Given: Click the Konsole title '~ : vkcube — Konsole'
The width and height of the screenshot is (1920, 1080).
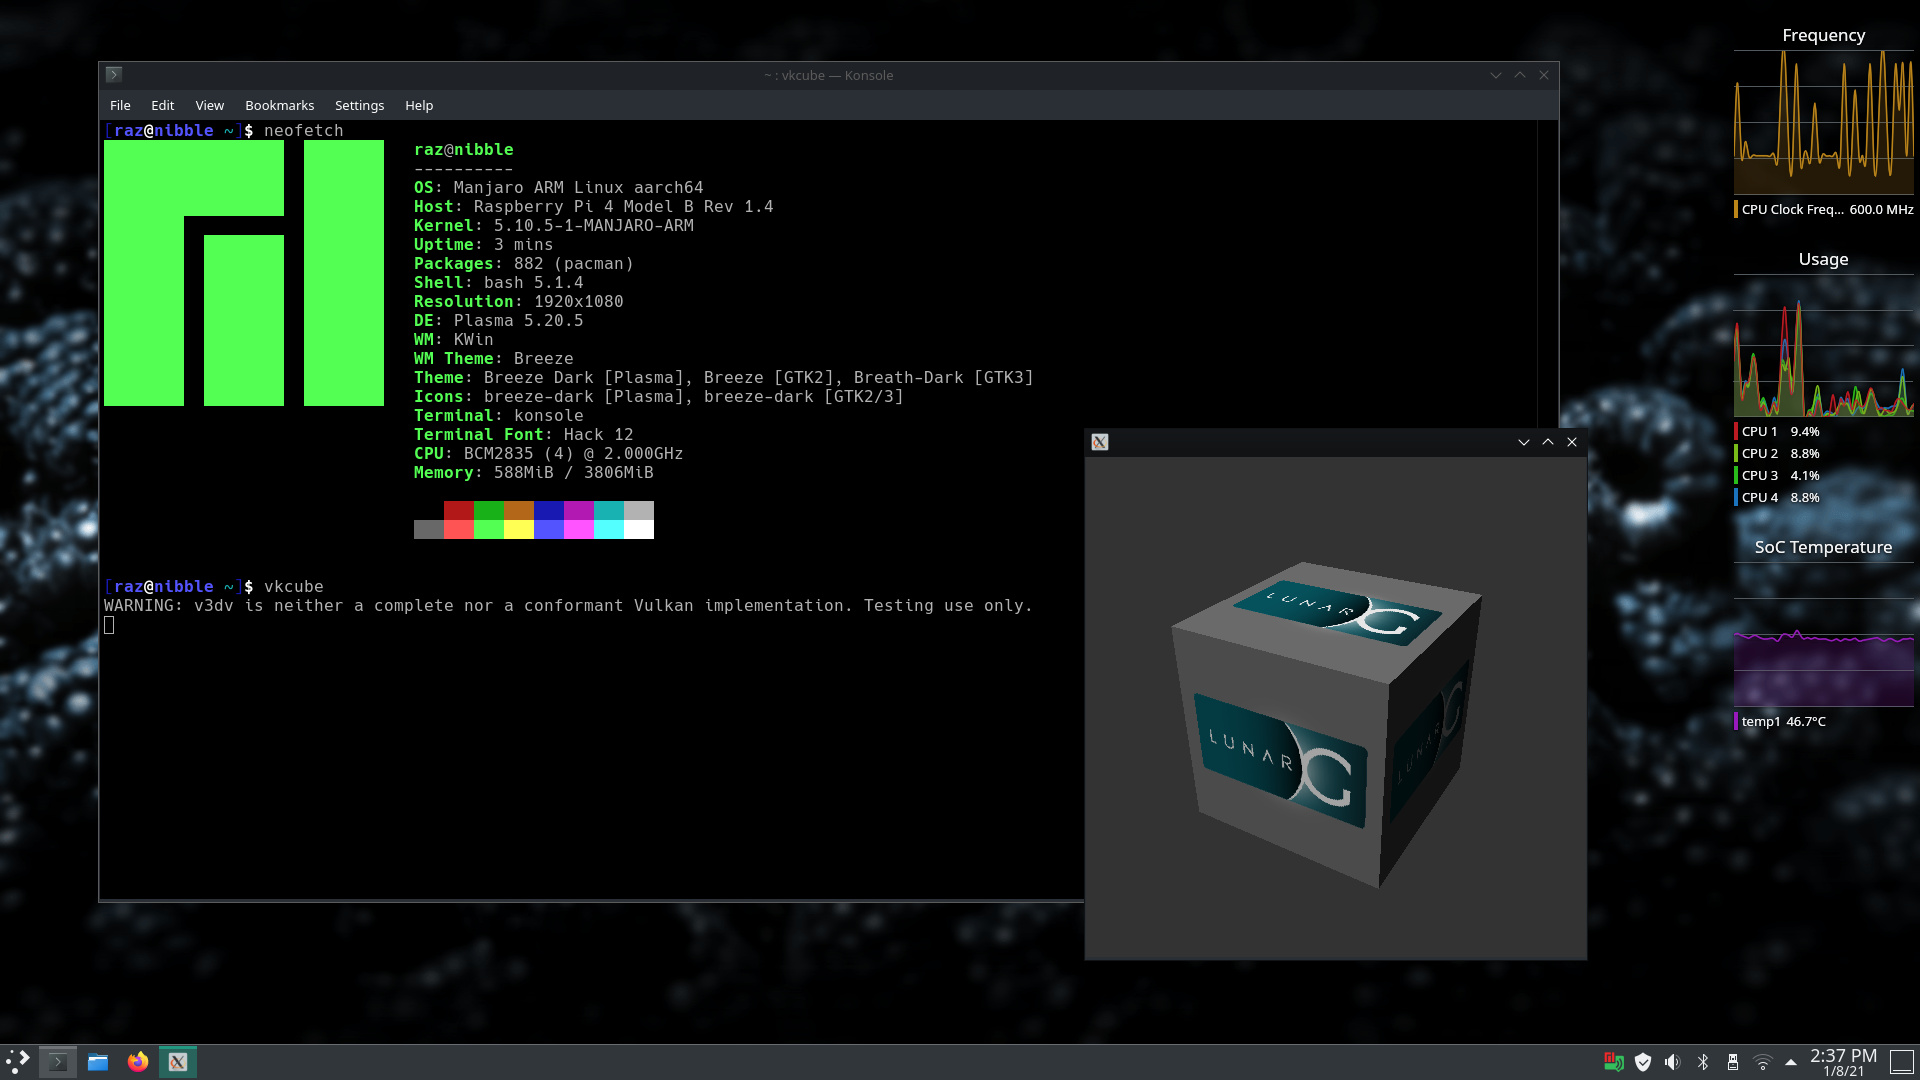Looking at the screenshot, I should coord(829,75).
